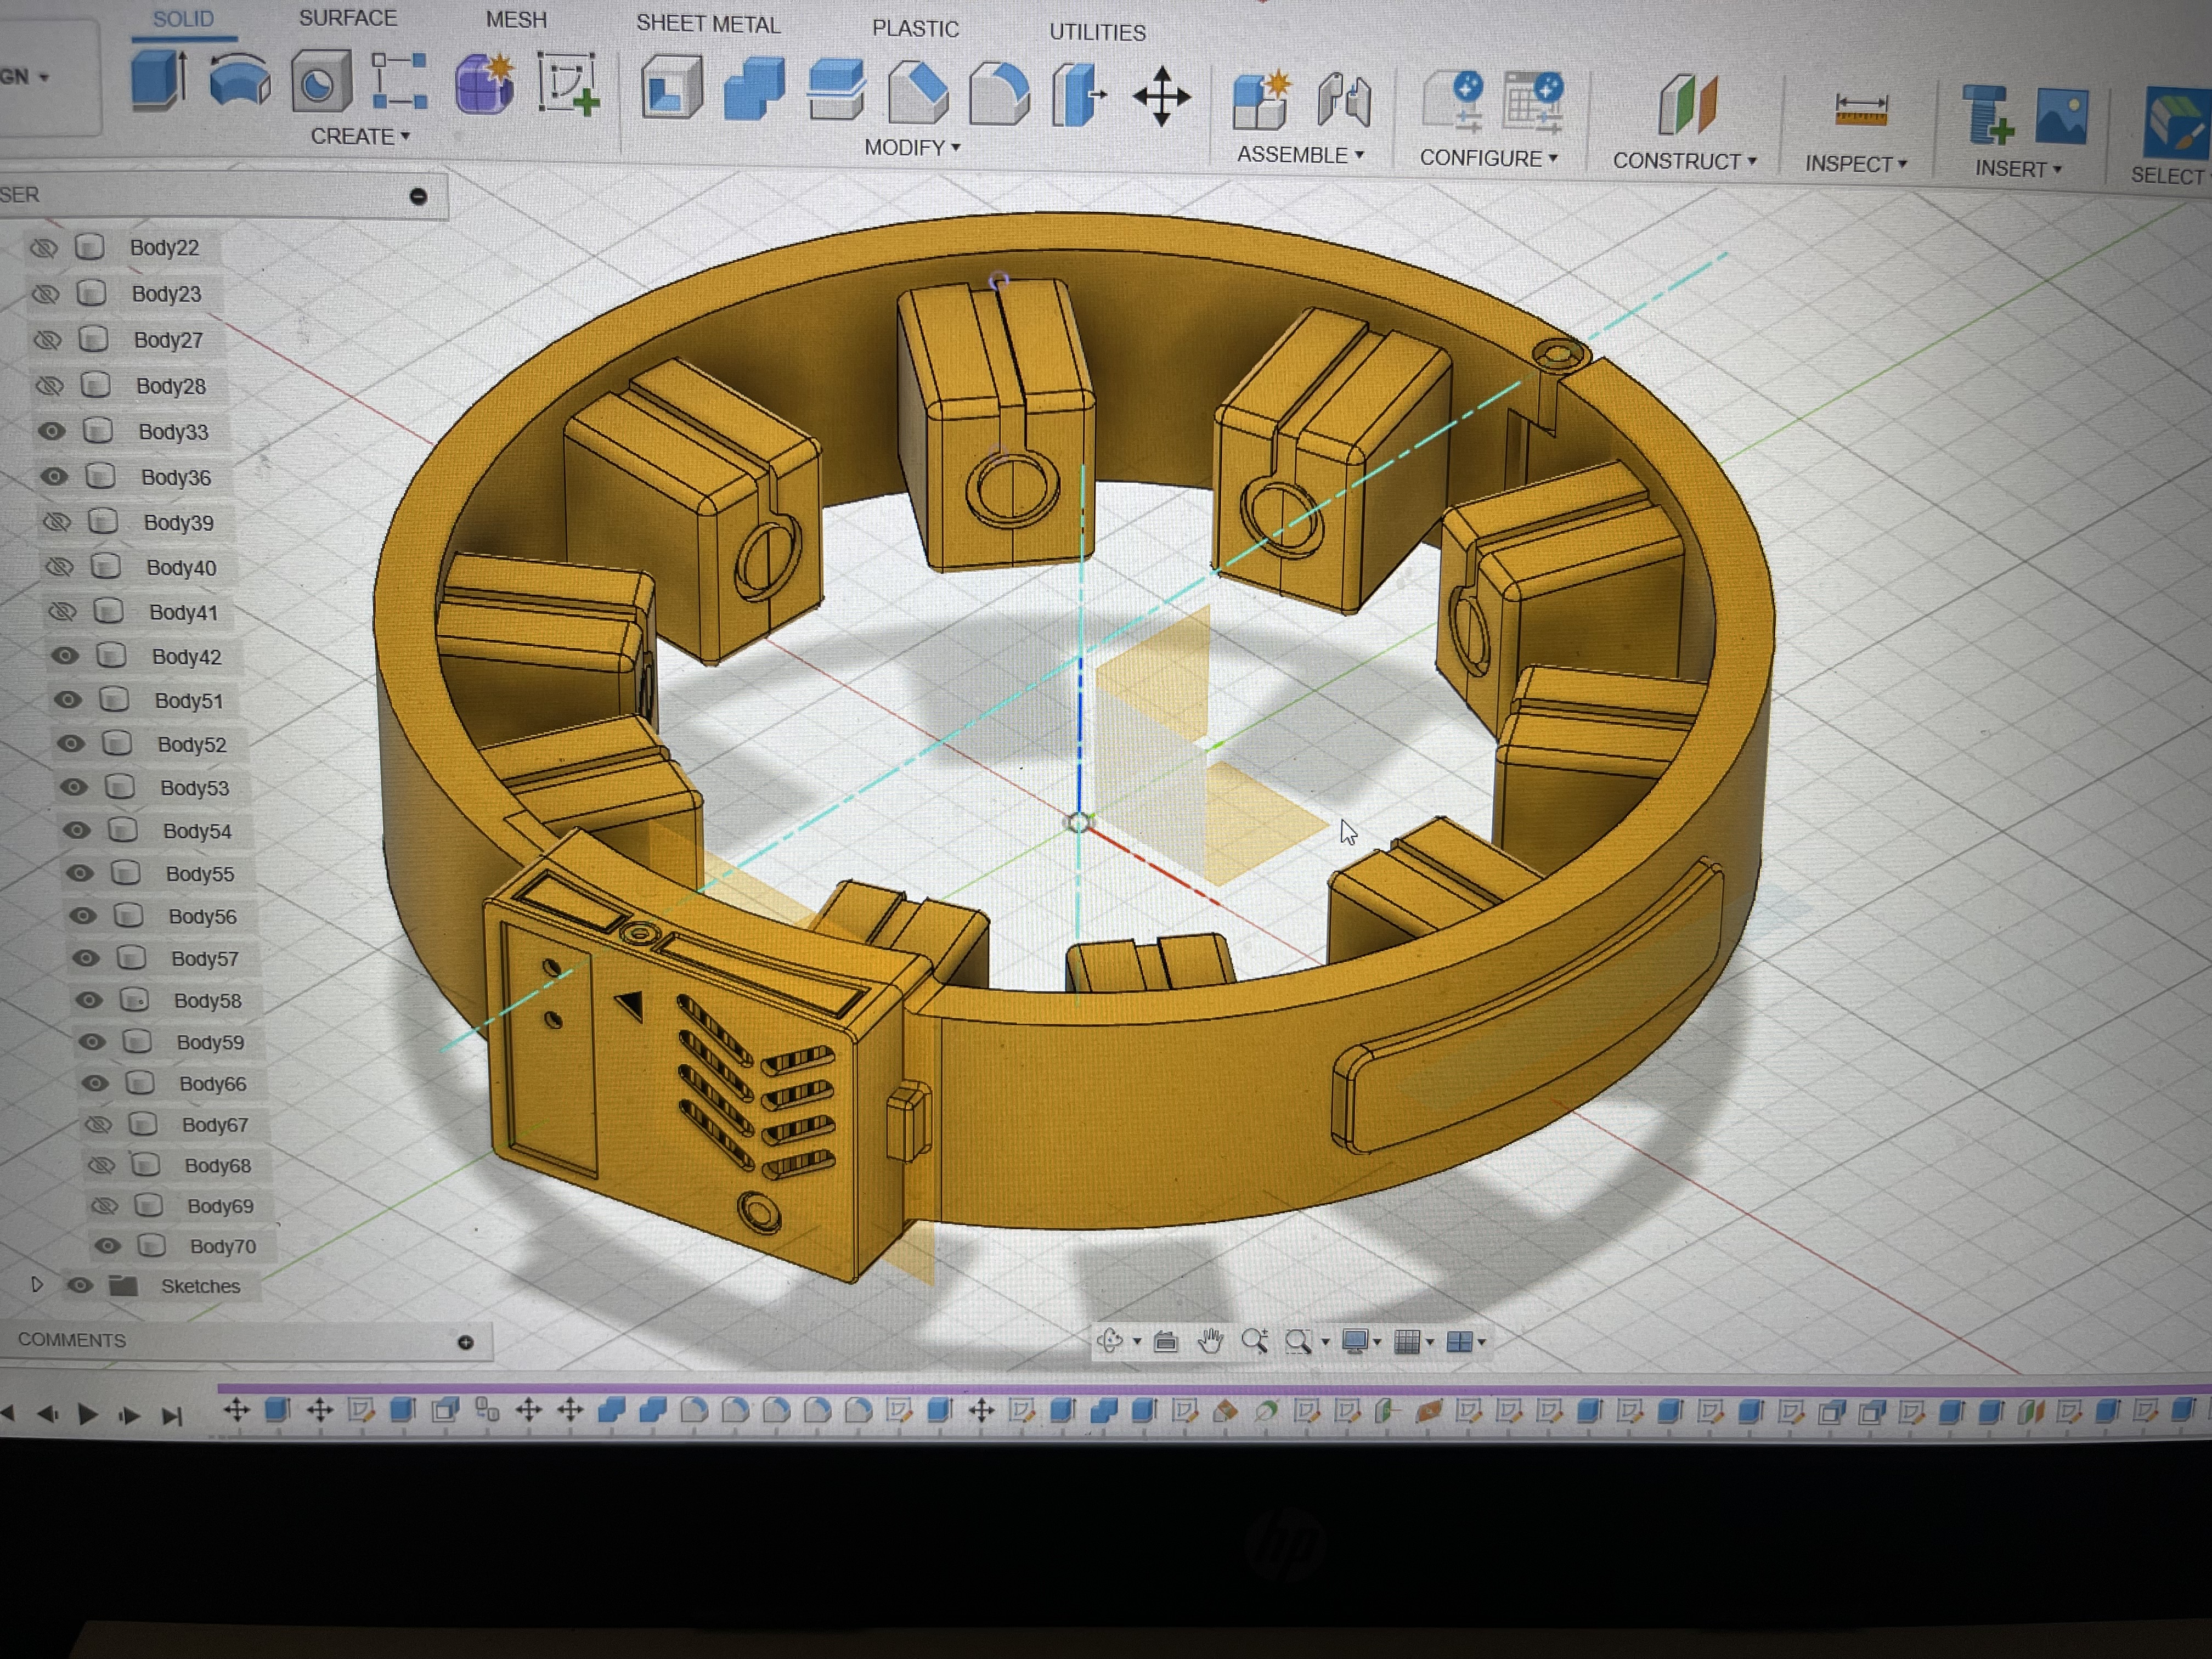The width and height of the screenshot is (2212, 1659).
Task: Select the Revolve tool
Action: [240, 81]
